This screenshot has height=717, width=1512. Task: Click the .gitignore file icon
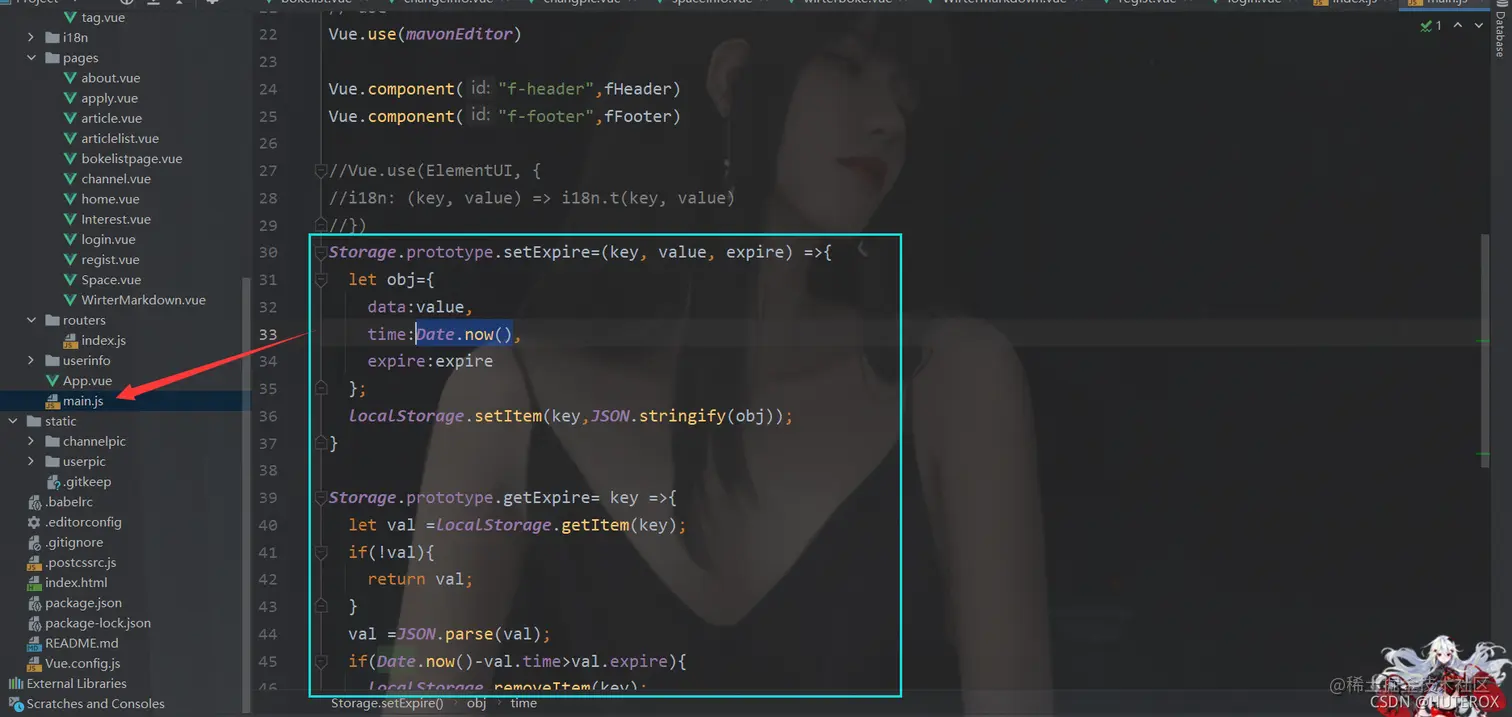(35, 542)
